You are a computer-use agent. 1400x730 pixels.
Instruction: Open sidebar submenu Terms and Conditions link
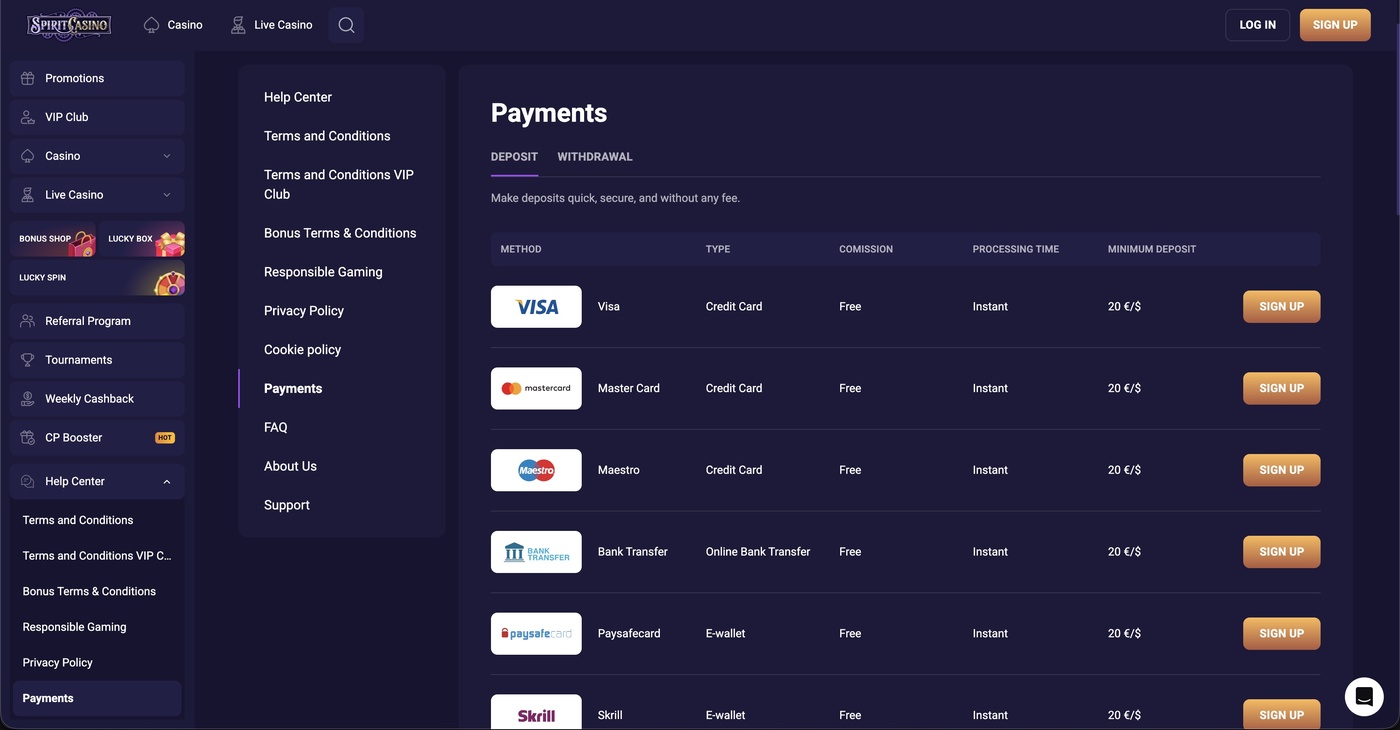[78, 520]
